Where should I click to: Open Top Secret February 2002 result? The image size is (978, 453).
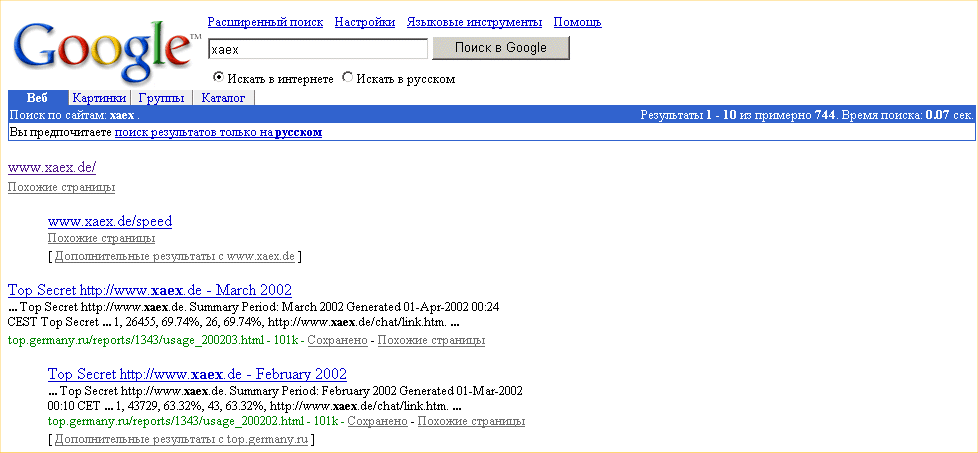tap(197, 374)
